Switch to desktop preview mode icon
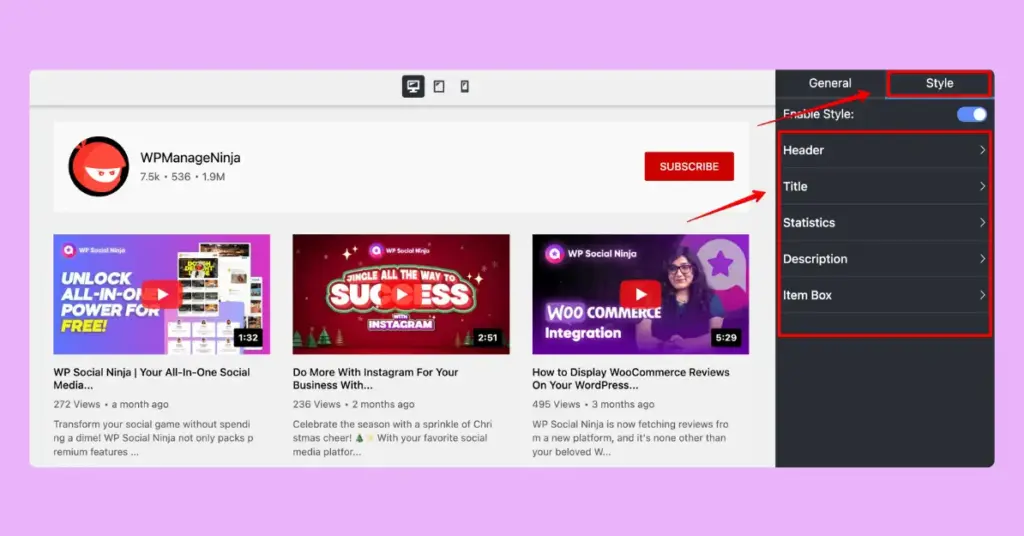 [x=413, y=86]
